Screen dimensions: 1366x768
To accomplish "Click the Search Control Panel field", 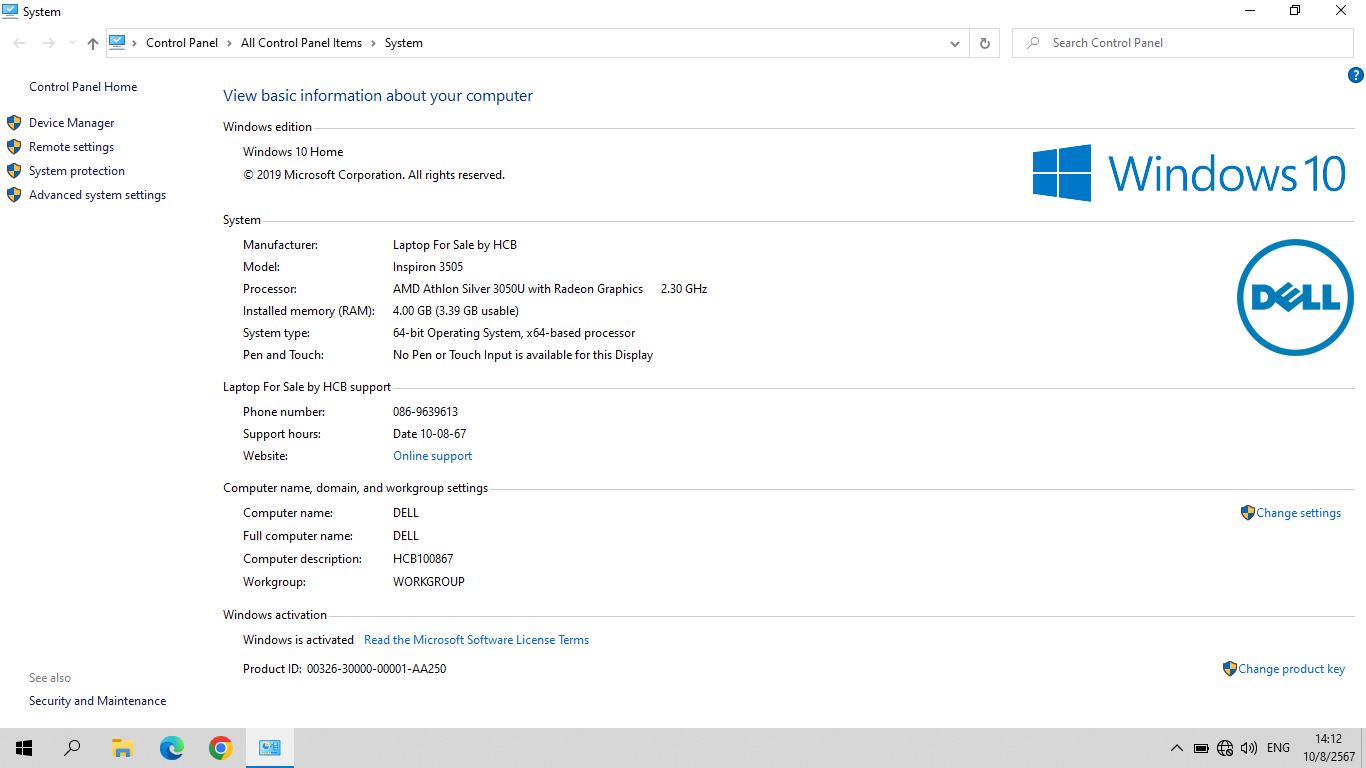I will 1183,43.
